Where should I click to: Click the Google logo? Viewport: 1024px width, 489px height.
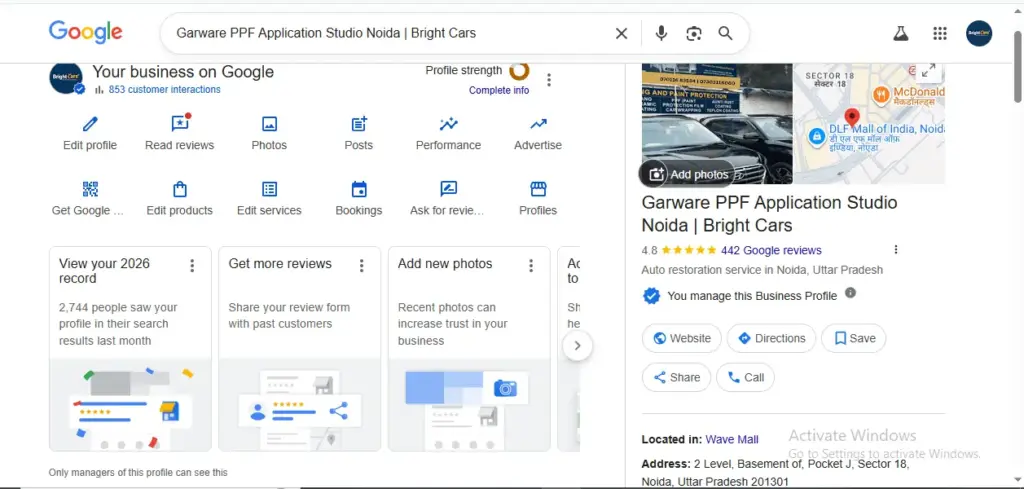[x=86, y=32]
